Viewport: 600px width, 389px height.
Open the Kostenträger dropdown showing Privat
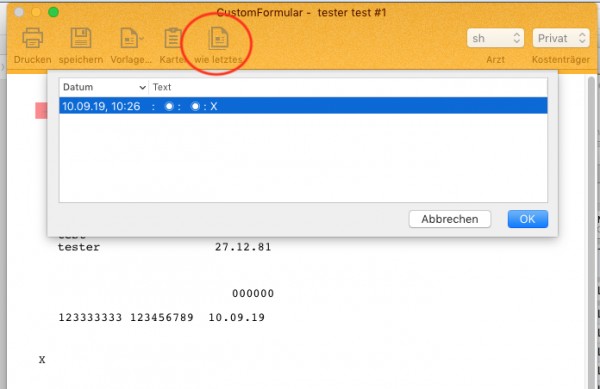click(561, 38)
